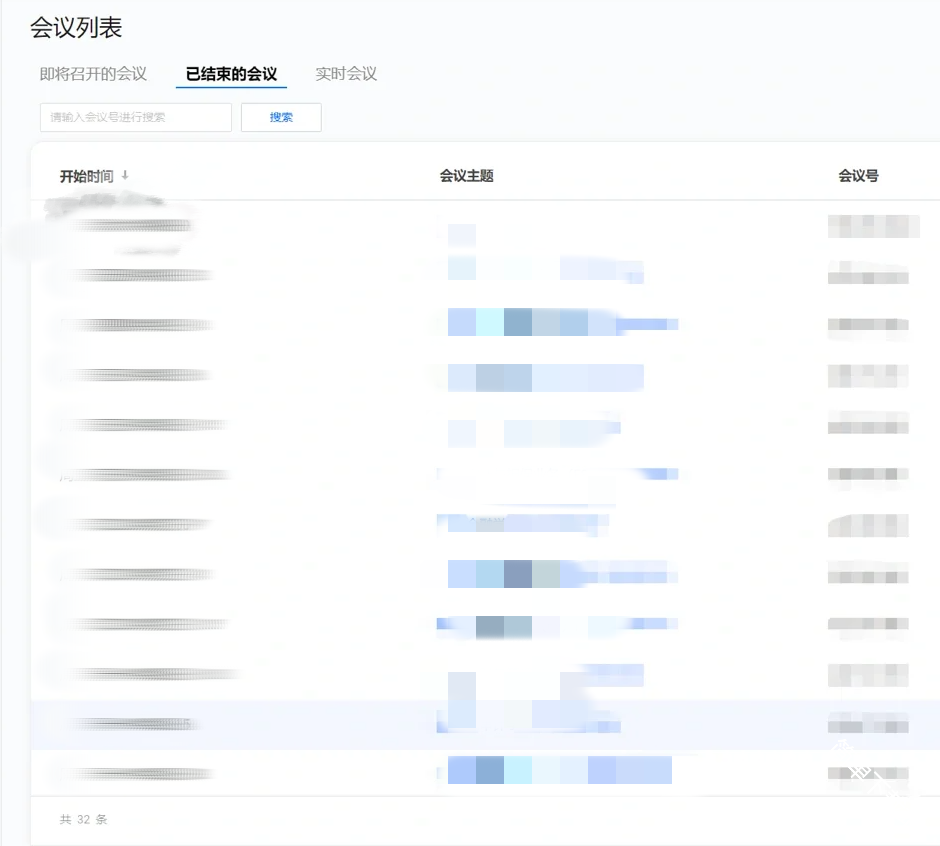
Task: Focus the meeting number search input field
Action: [x=136, y=117]
